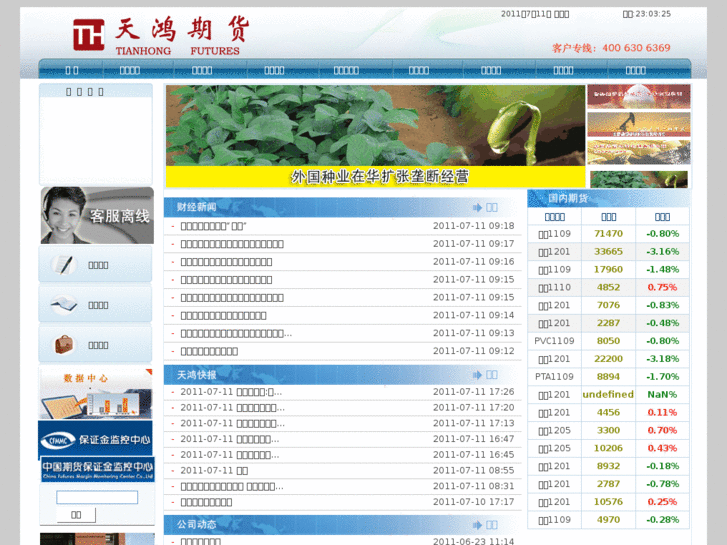Click the price value 17960

[x=608, y=269]
